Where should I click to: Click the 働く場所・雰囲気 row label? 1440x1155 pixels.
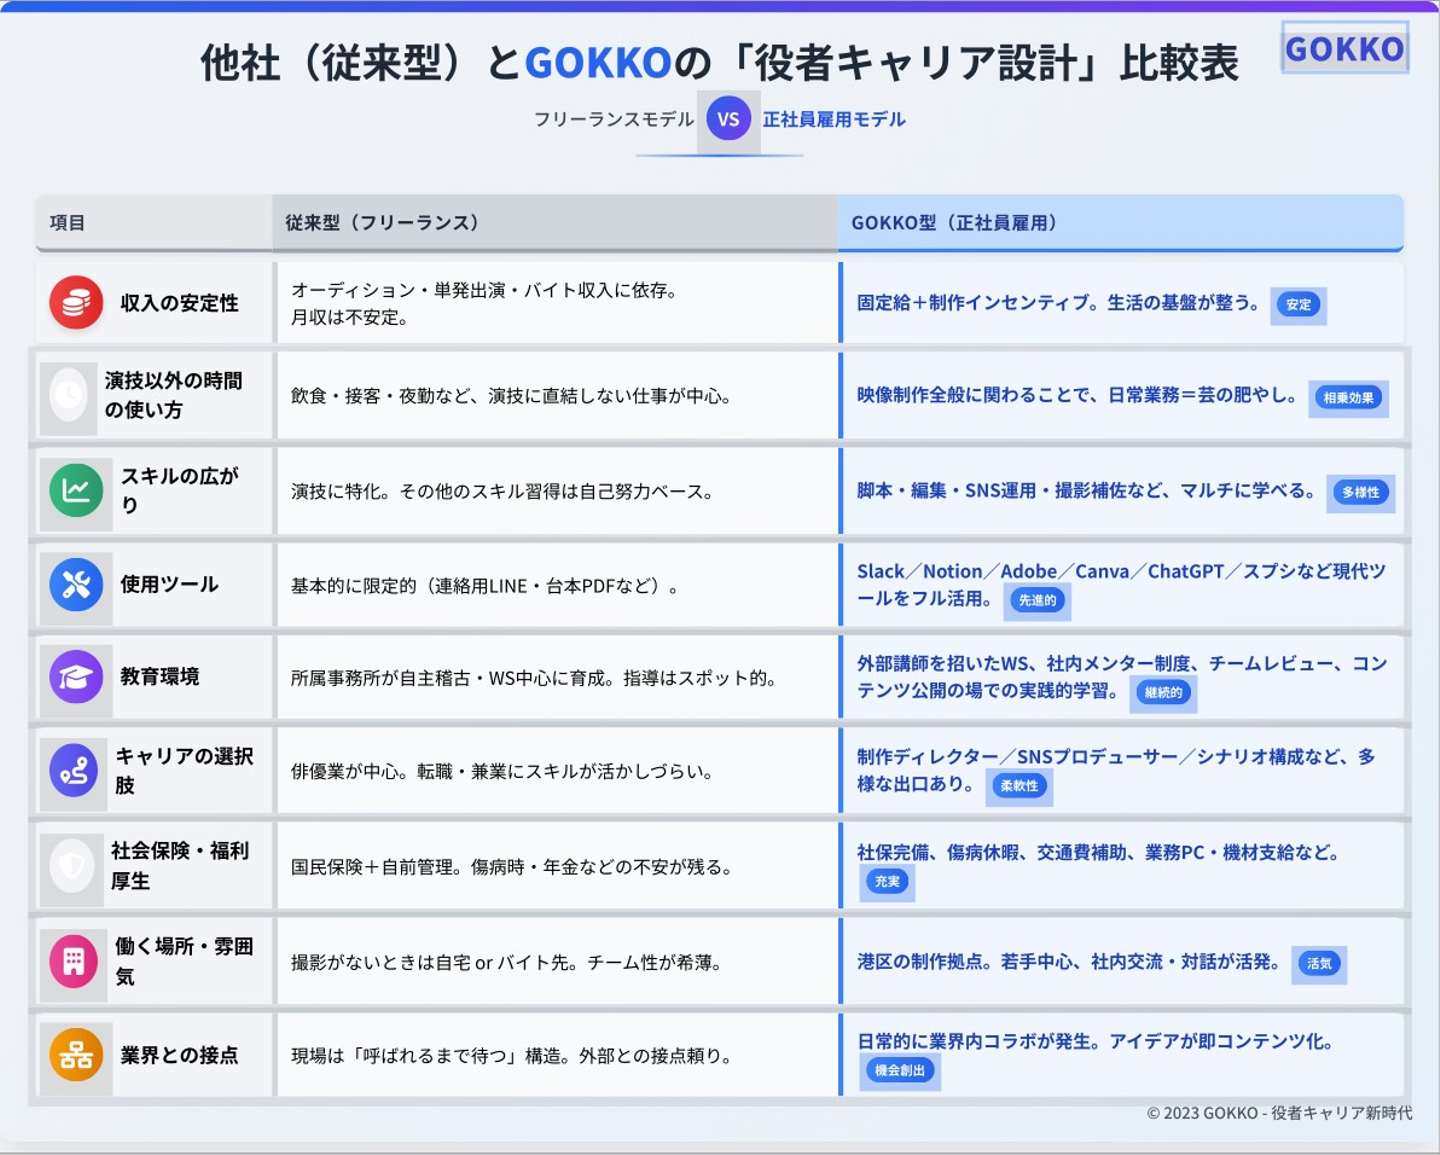pyautogui.click(x=184, y=961)
